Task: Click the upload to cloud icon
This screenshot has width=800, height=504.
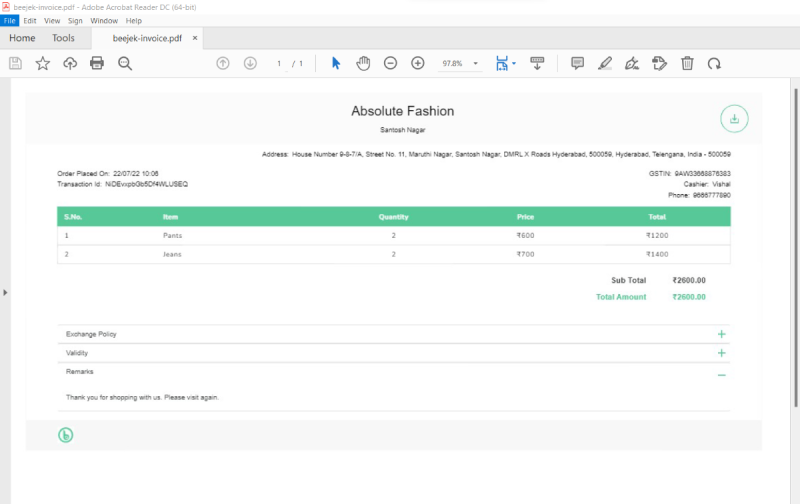Action: pyautogui.click(x=70, y=63)
